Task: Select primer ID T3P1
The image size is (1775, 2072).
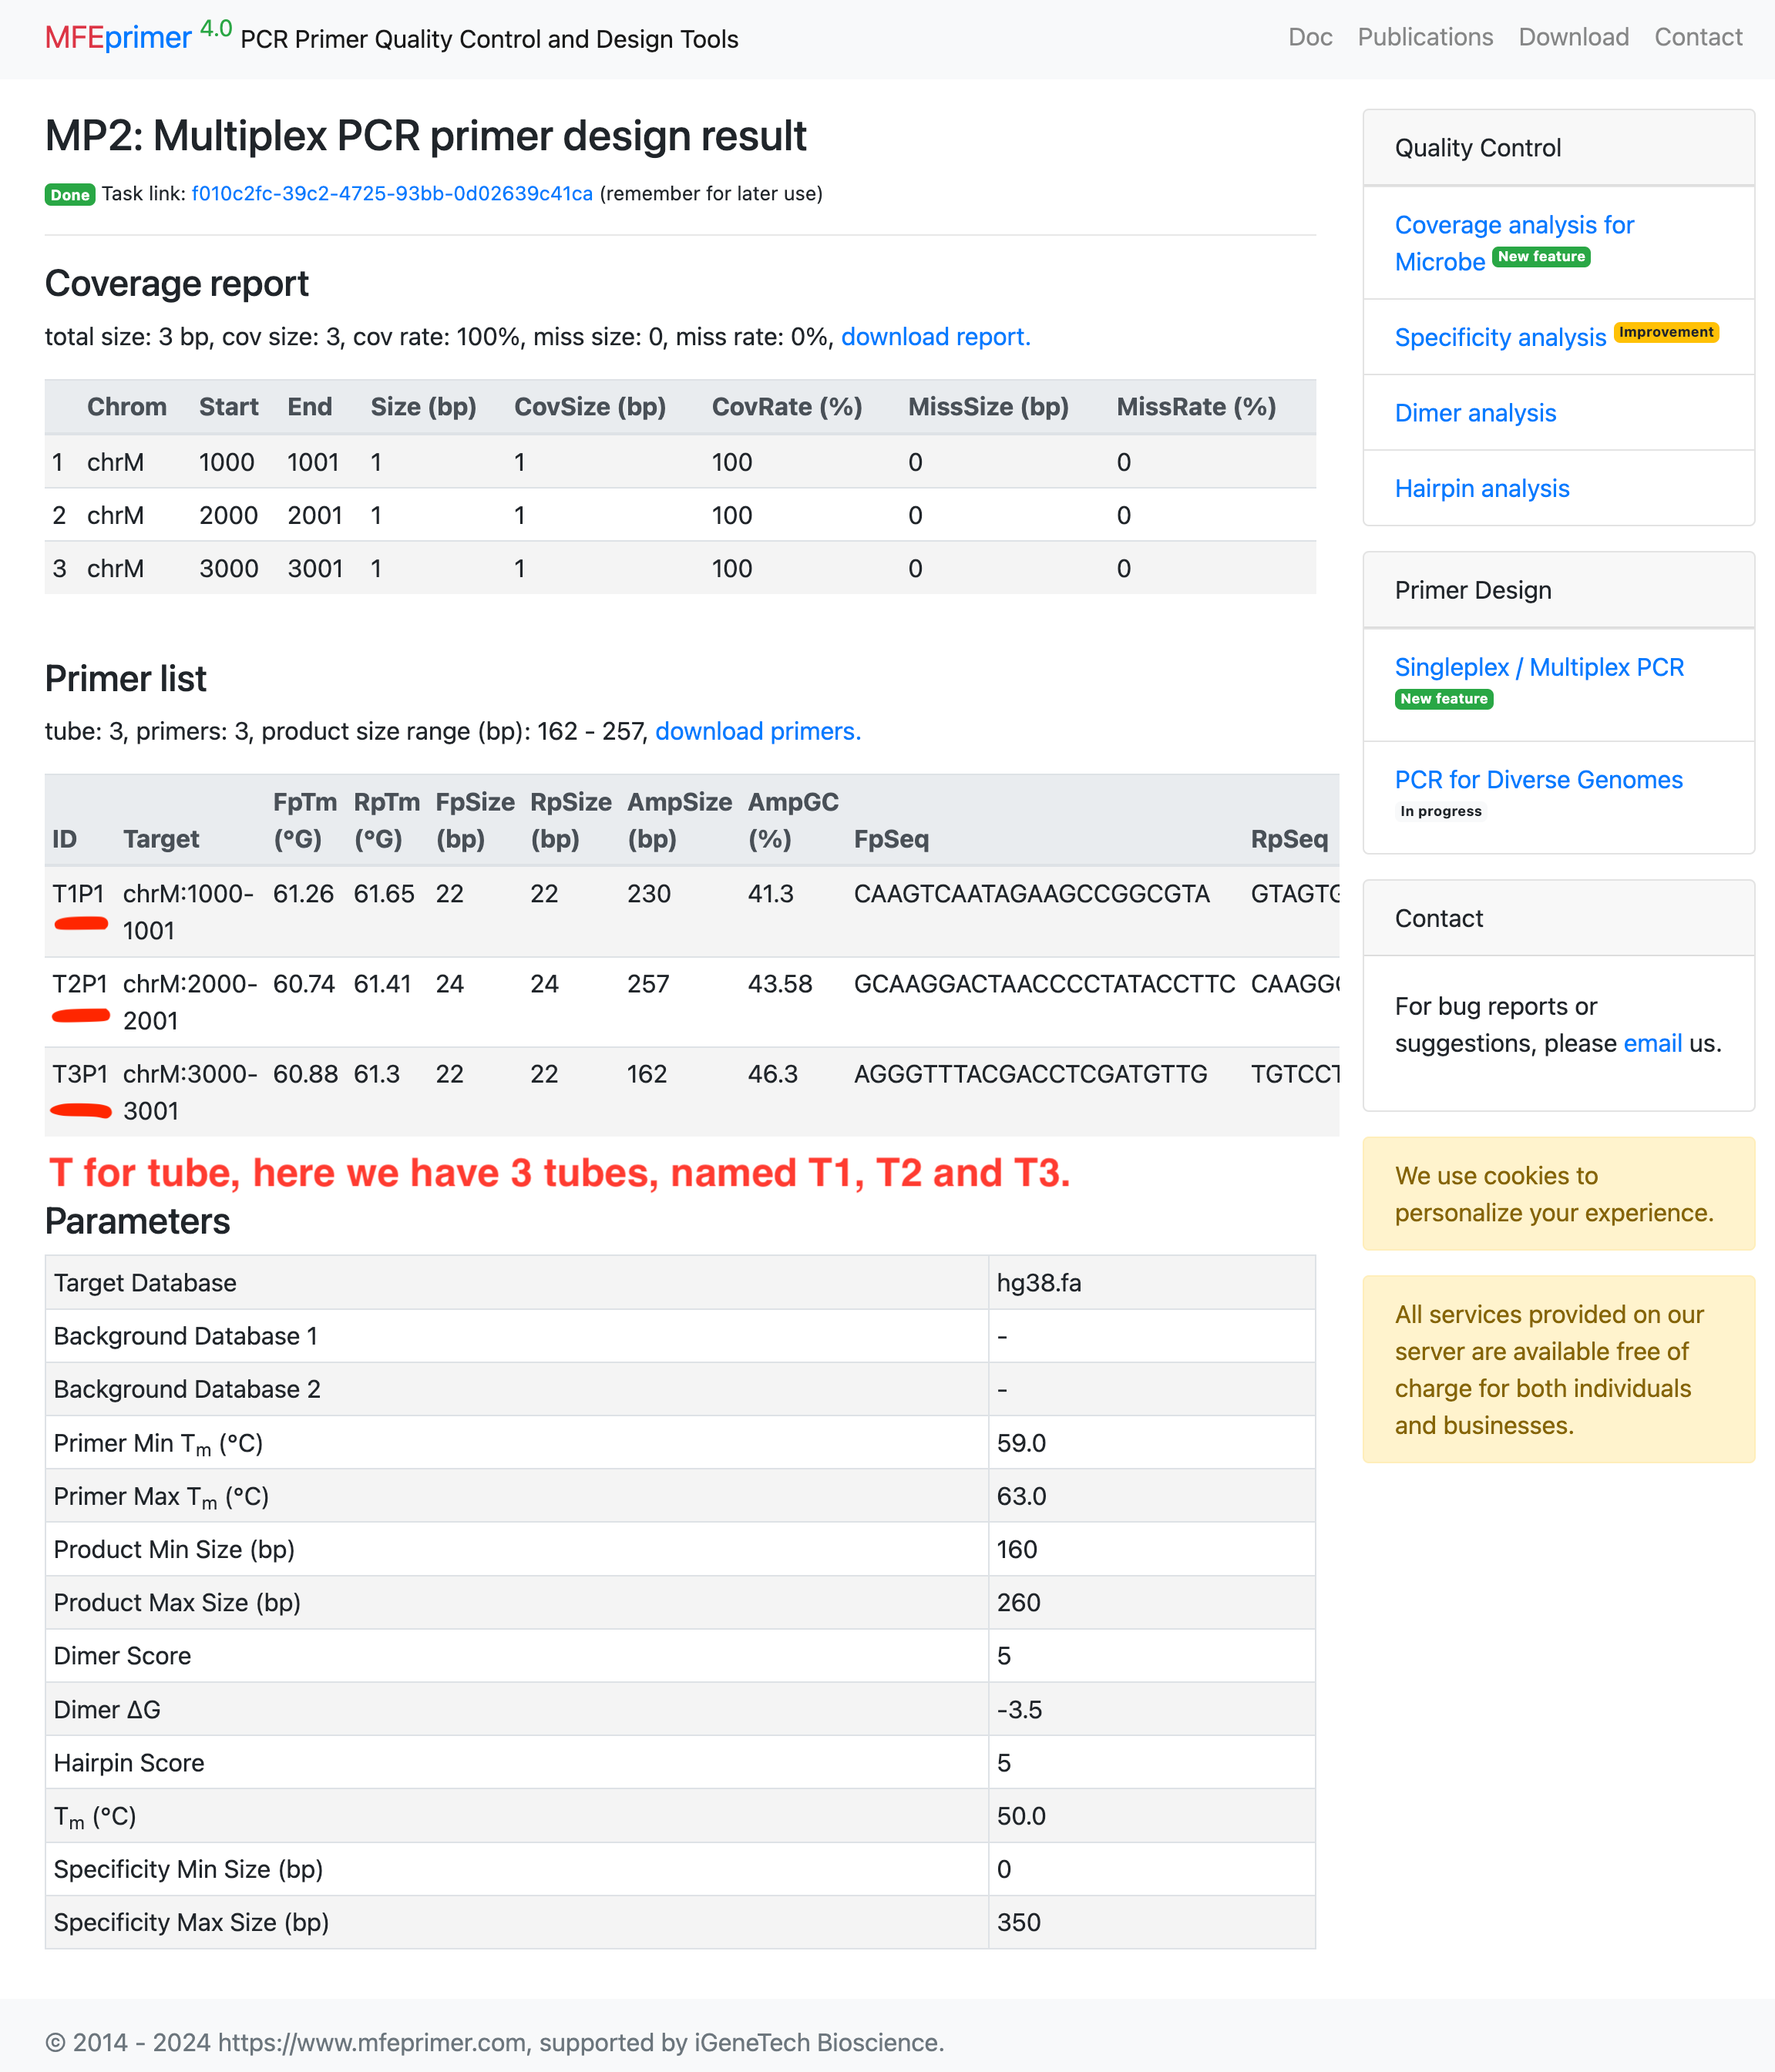Action: click(79, 1073)
